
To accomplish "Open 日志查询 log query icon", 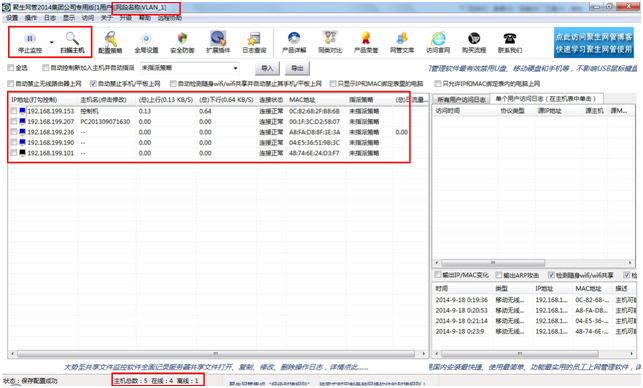I will pyautogui.click(x=254, y=39).
